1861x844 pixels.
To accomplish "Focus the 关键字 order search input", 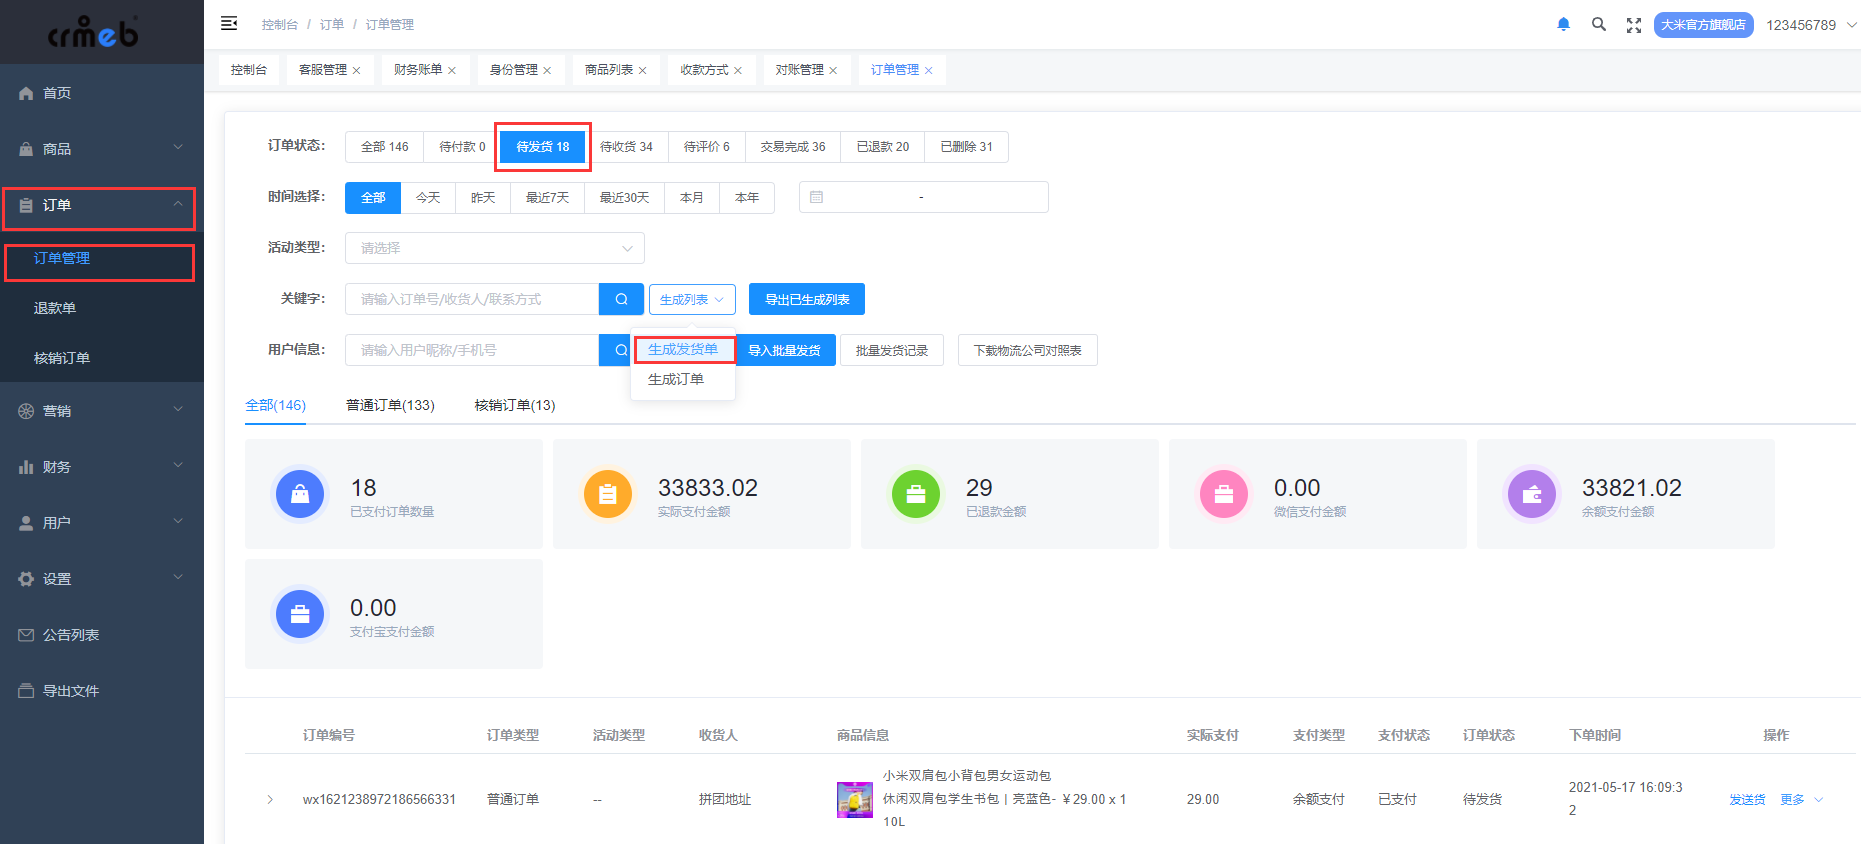I will [472, 299].
